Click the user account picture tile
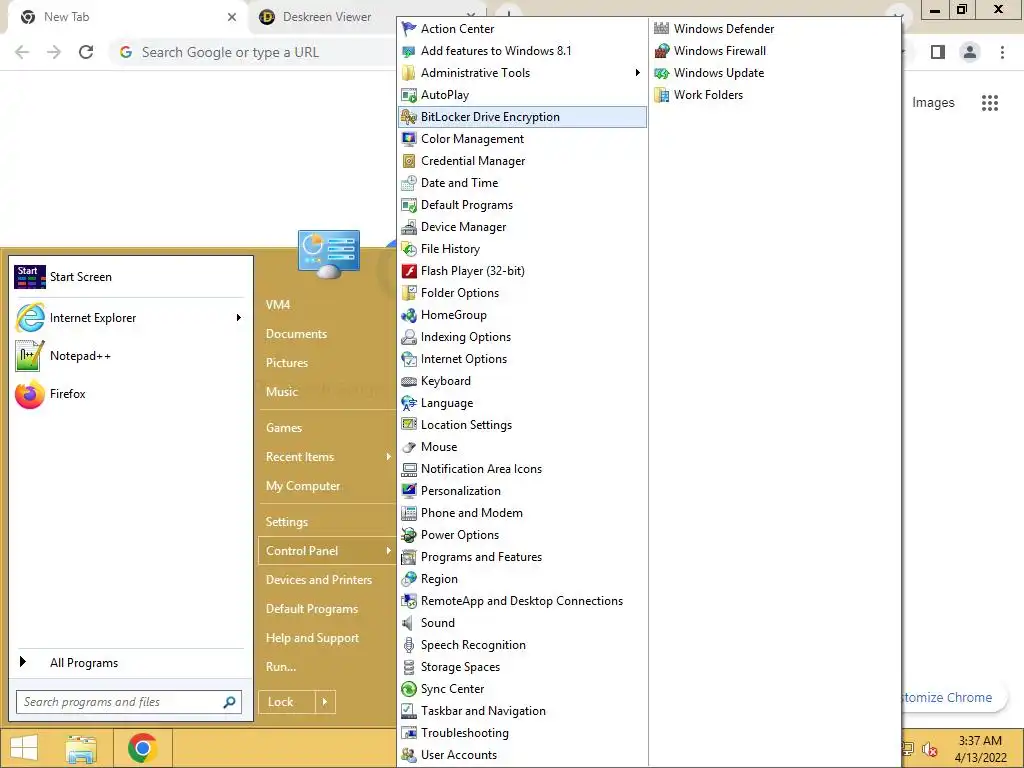This screenshot has height=768, width=1024. (329, 255)
